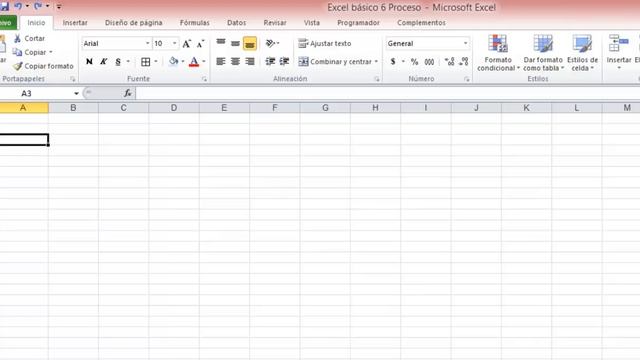Switch to the Vista tab
Screen dimensions: 640x360
312,23
